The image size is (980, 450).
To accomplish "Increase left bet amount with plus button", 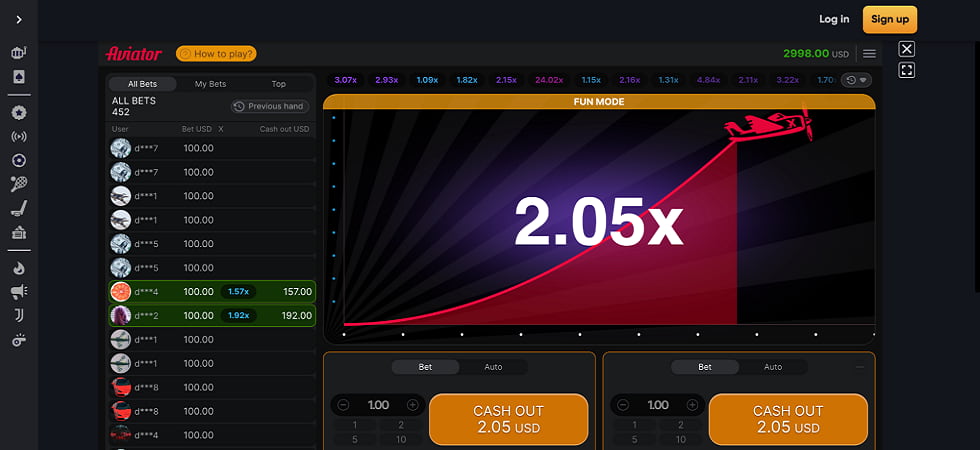I will (412, 405).
